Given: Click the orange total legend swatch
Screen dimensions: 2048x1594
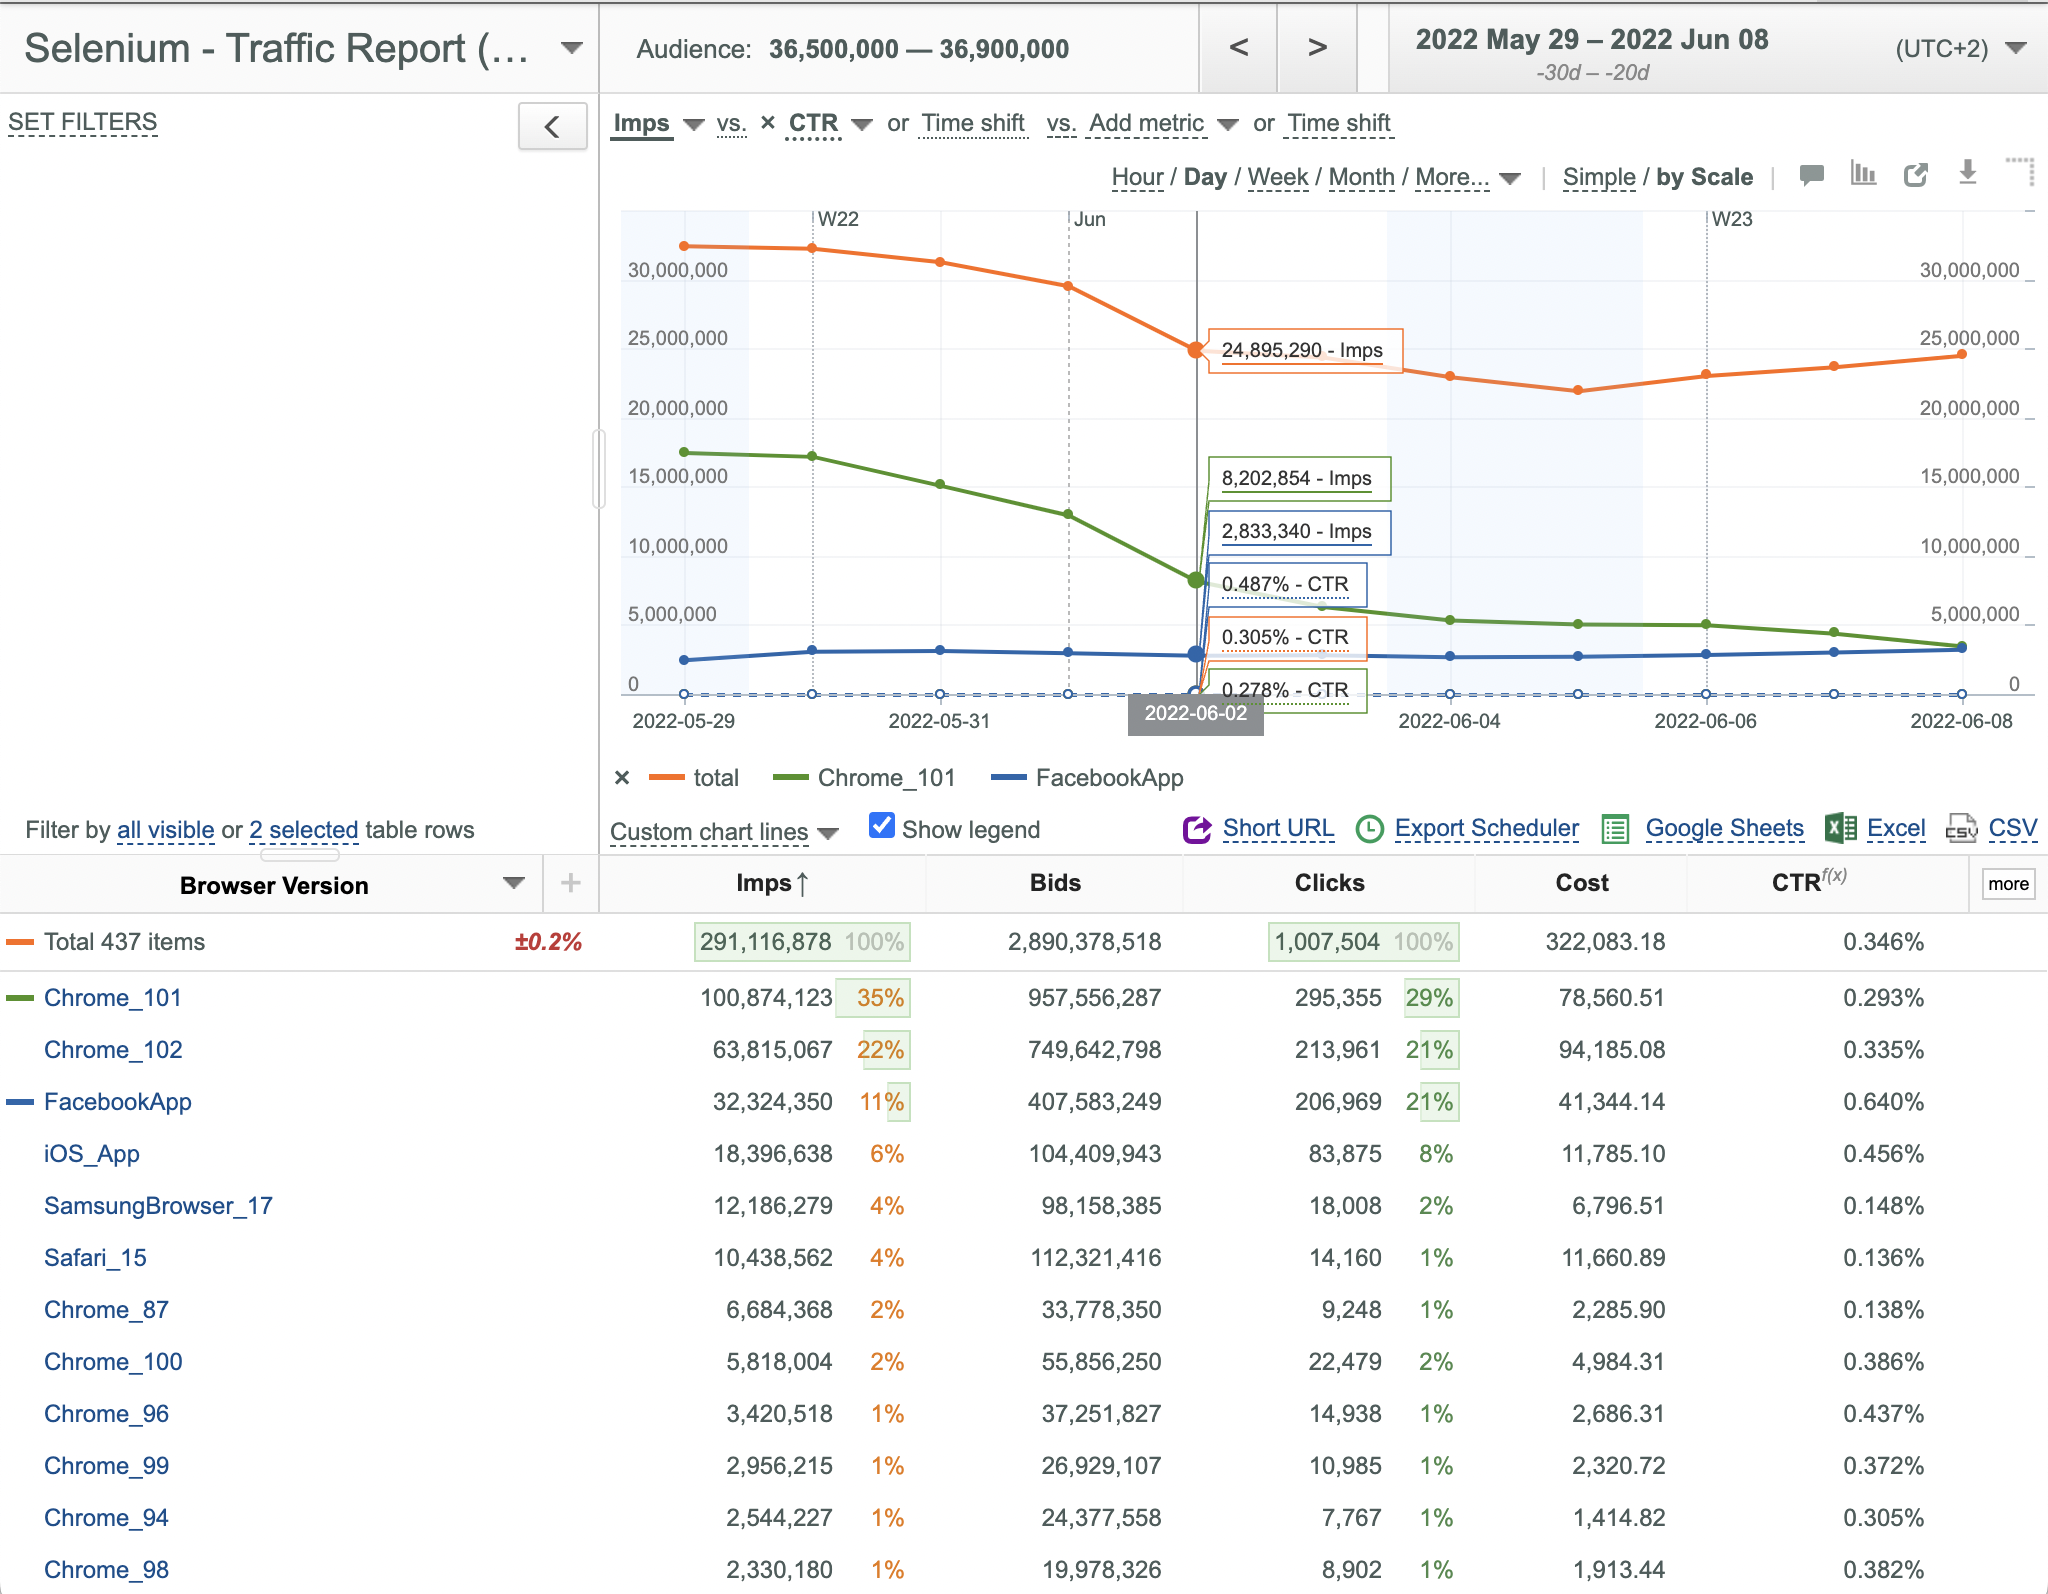Looking at the screenshot, I should pyautogui.click(x=666, y=778).
